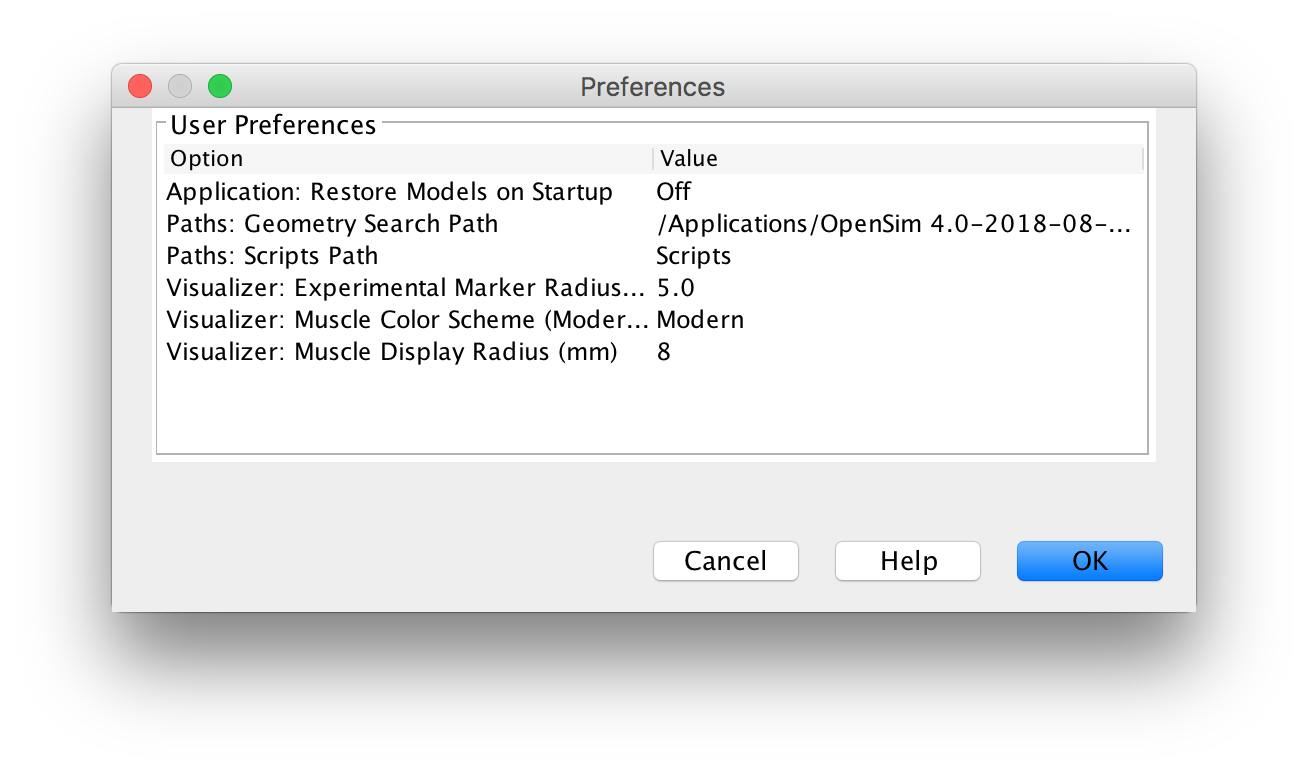Select the Geometry Search Path row
The height and width of the screenshot is (772, 1308).
click(x=332, y=223)
